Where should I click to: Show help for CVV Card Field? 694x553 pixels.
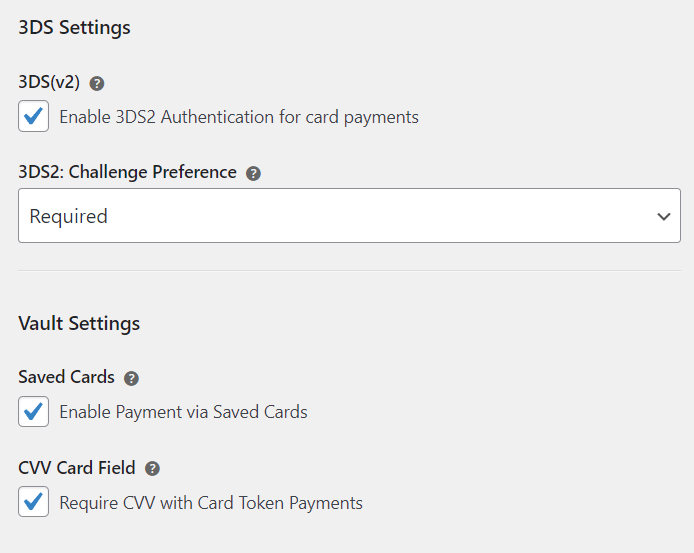point(152,468)
